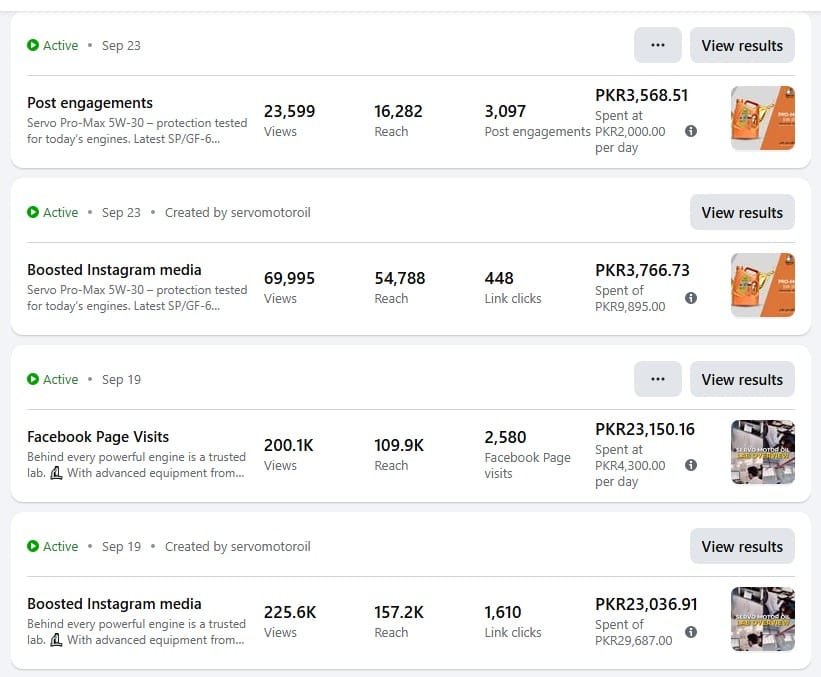The image size is (821, 677).
Task: Click info icon beside Spent of PKR29,687.00
Action: pos(690,632)
